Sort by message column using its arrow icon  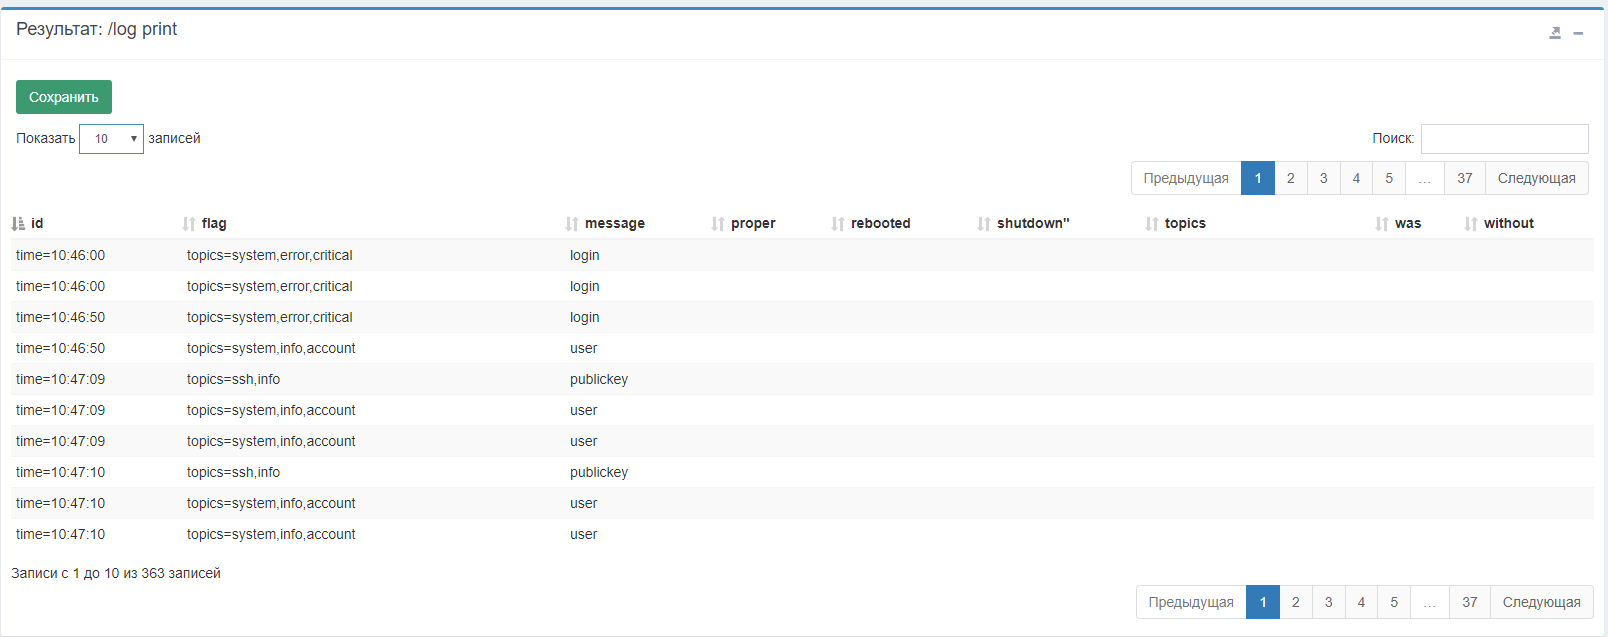[572, 224]
